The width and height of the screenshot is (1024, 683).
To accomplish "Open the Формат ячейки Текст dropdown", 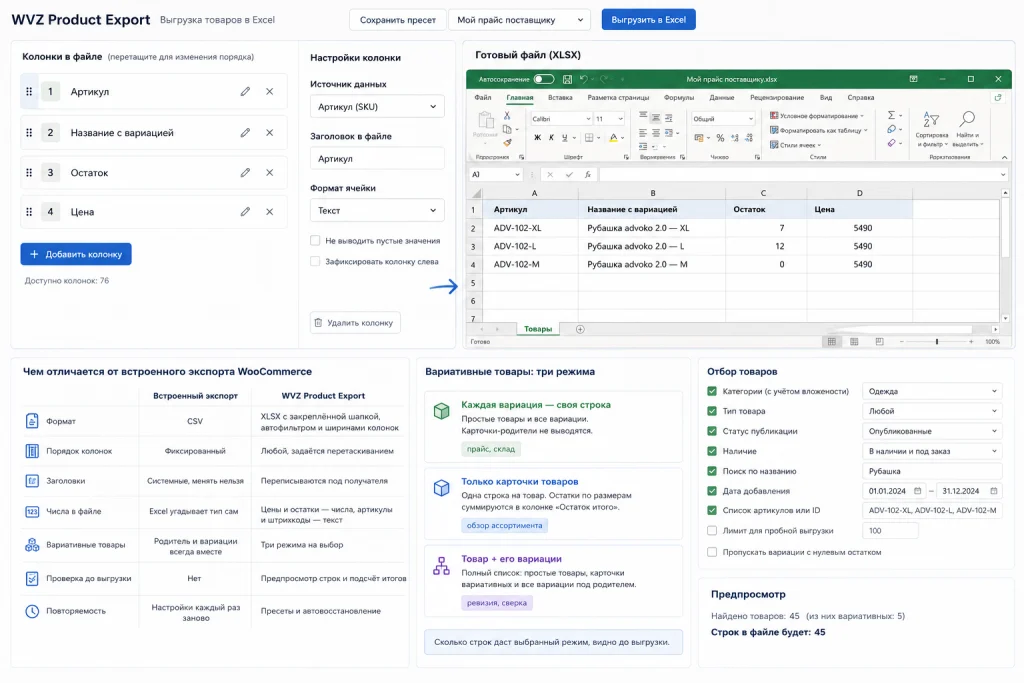I will tap(377, 210).
